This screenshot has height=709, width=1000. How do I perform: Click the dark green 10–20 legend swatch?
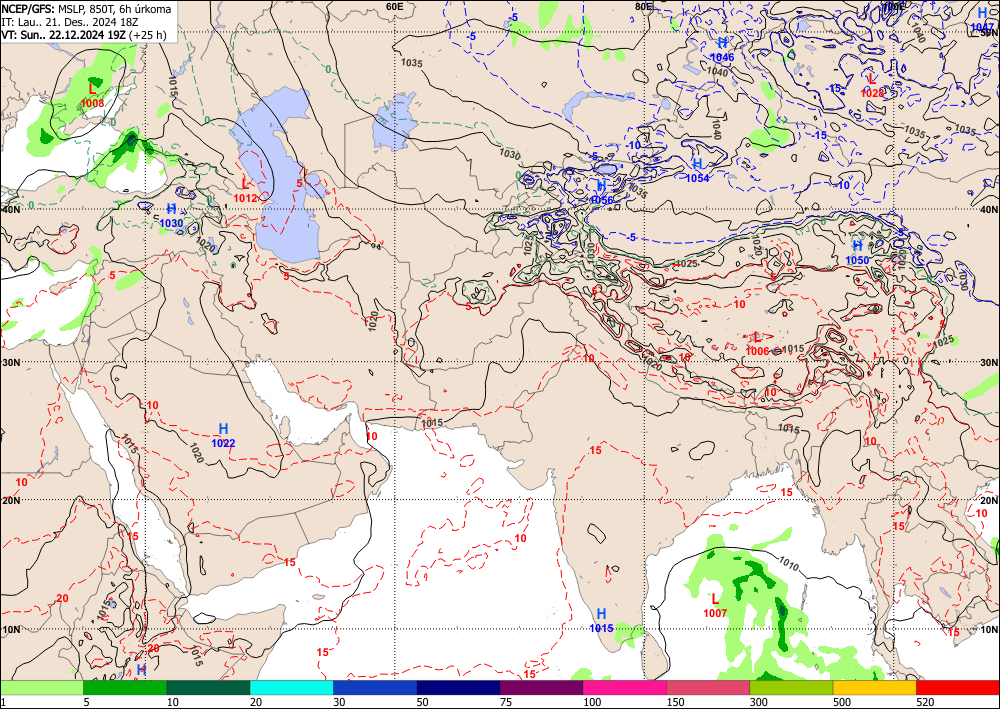click(208, 687)
